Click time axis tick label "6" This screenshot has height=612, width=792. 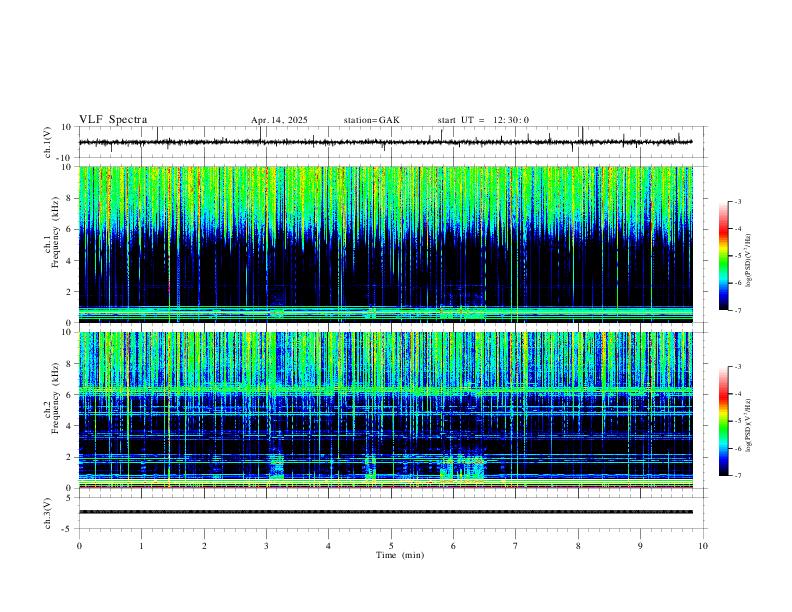[454, 546]
